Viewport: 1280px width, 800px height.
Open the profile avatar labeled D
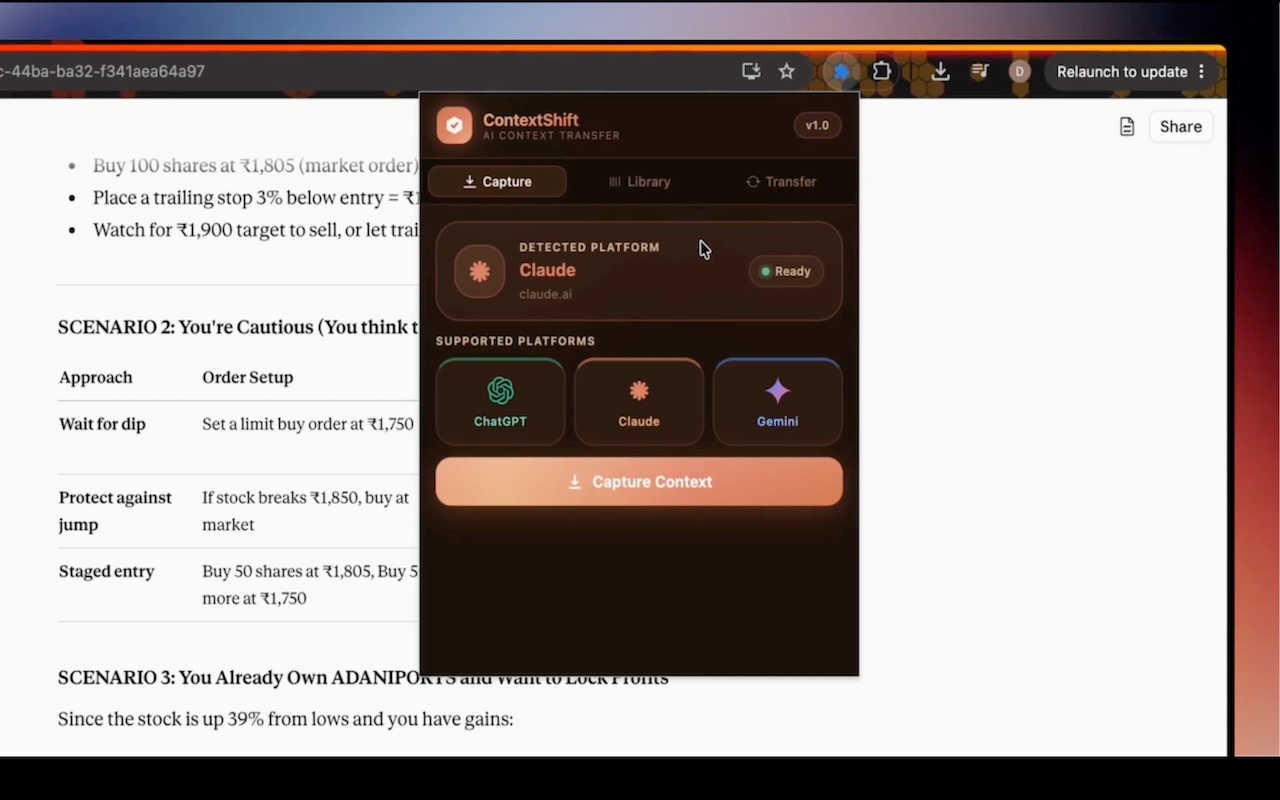coord(1019,72)
